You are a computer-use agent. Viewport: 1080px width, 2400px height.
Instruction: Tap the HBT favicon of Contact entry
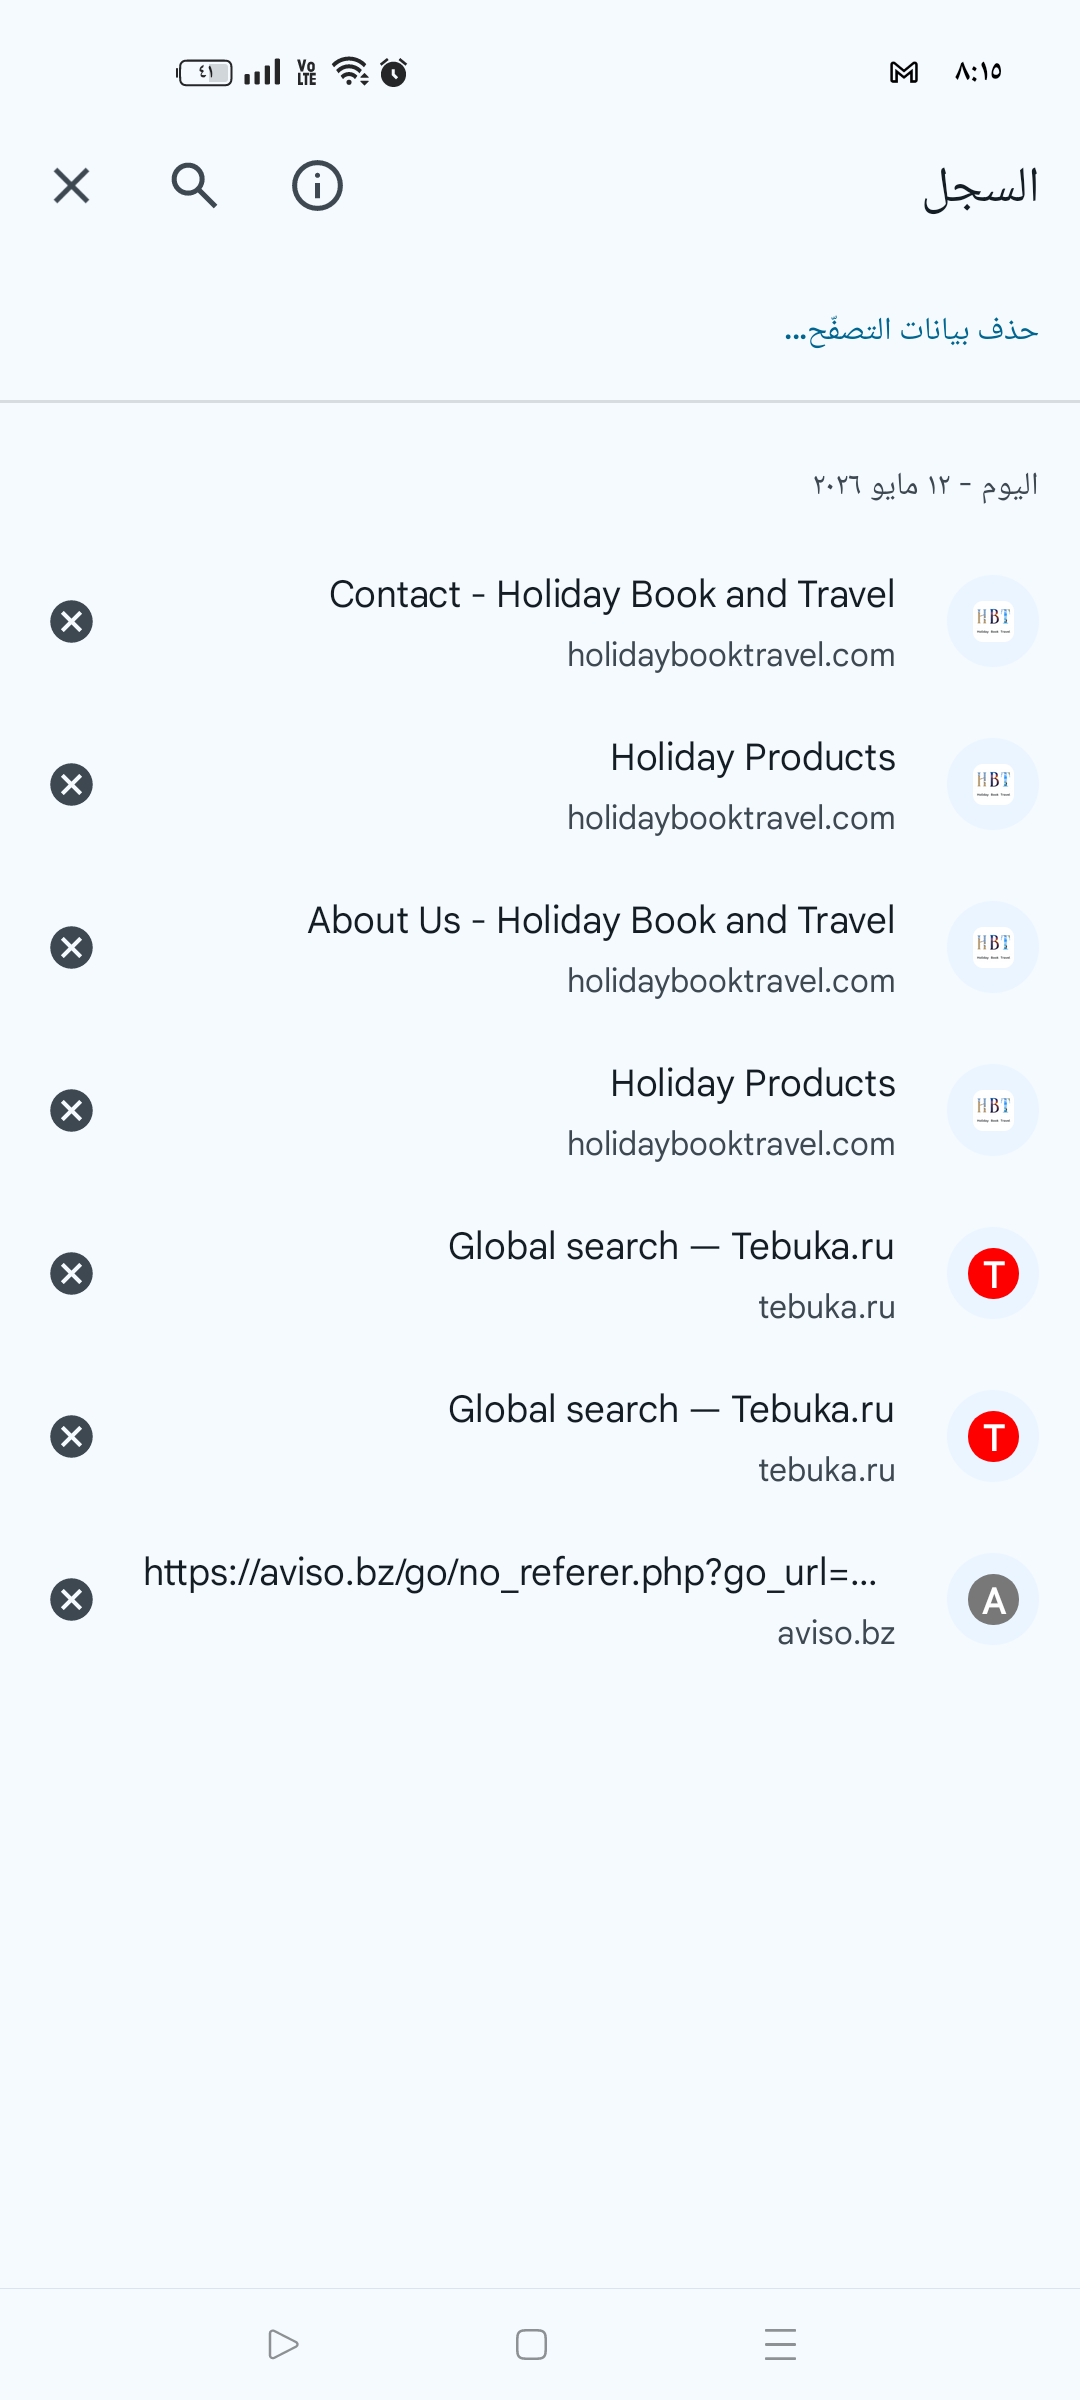(993, 621)
